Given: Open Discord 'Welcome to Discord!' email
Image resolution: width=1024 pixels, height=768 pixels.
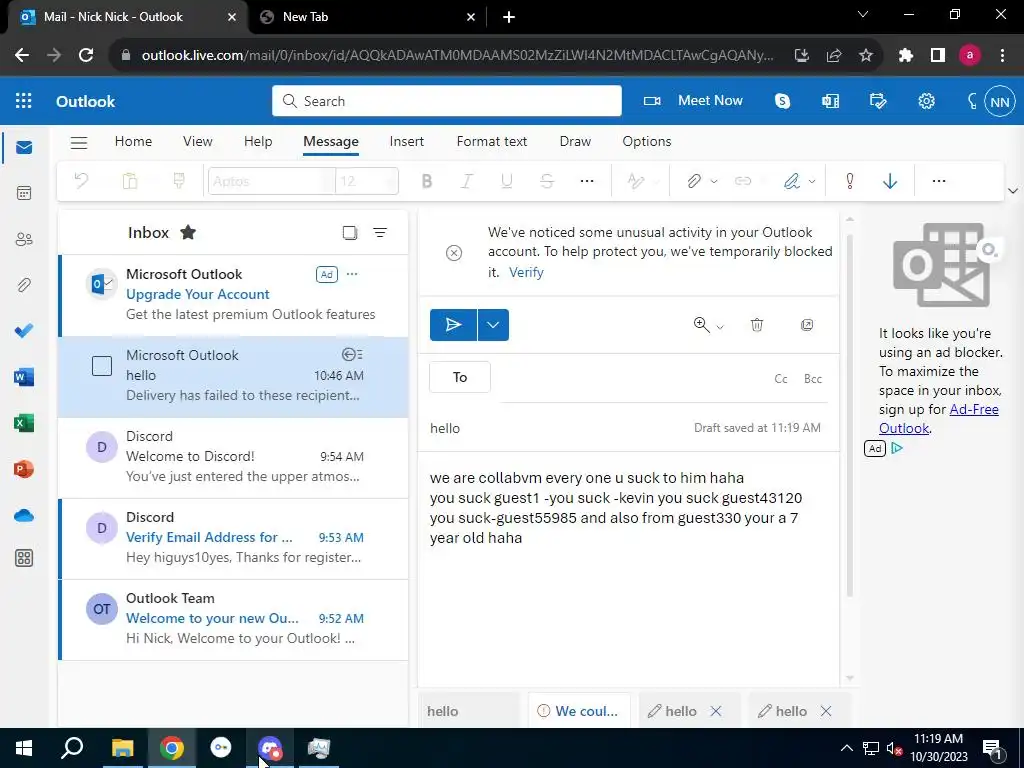Looking at the screenshot, I should [x=233, y=457].
